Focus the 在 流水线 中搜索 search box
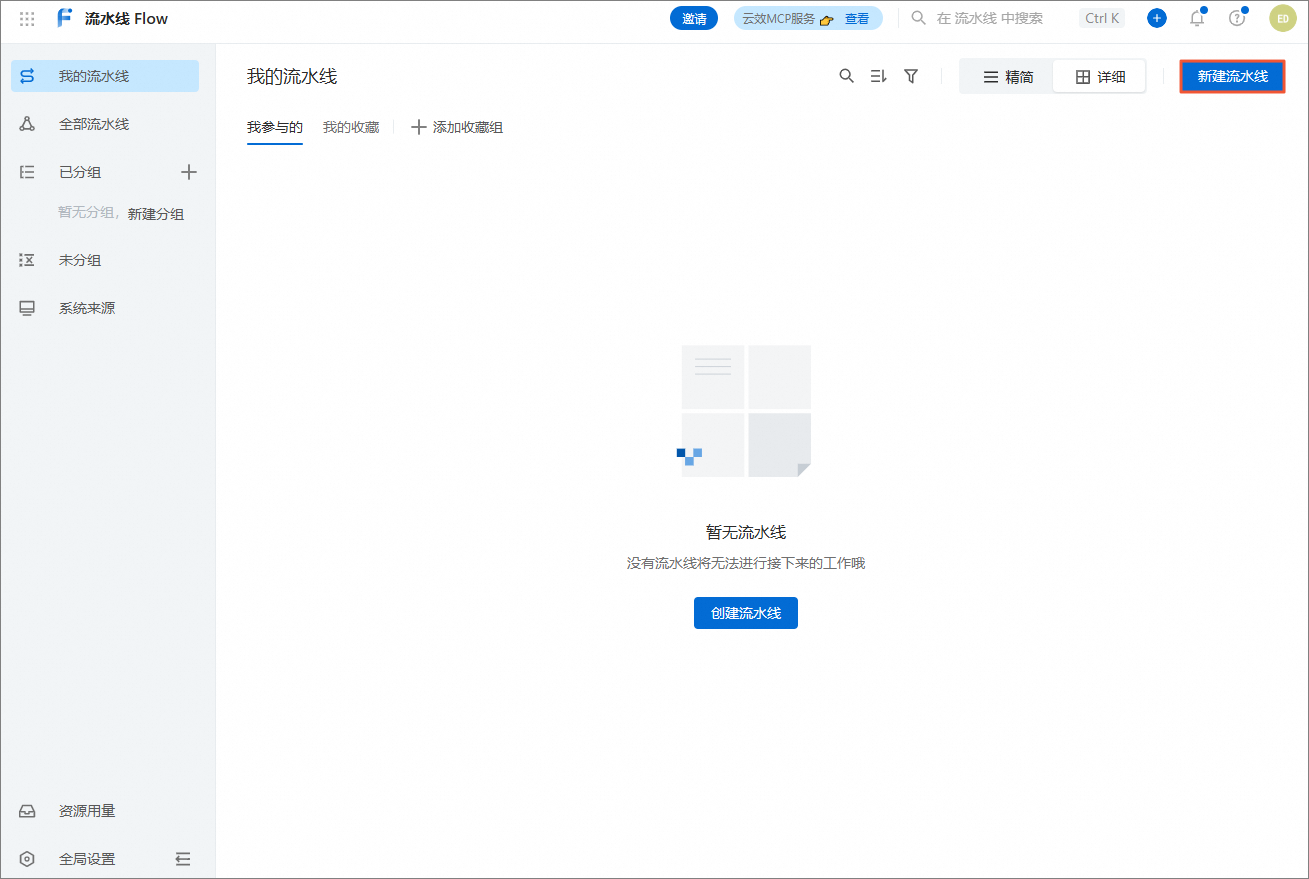The image size is (1309, 879). pyautogui.click(x=989, y=18)
